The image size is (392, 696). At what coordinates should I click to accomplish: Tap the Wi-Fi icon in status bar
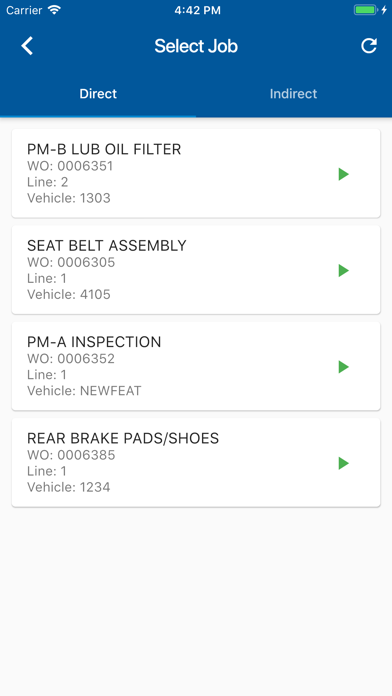(55, 10)
